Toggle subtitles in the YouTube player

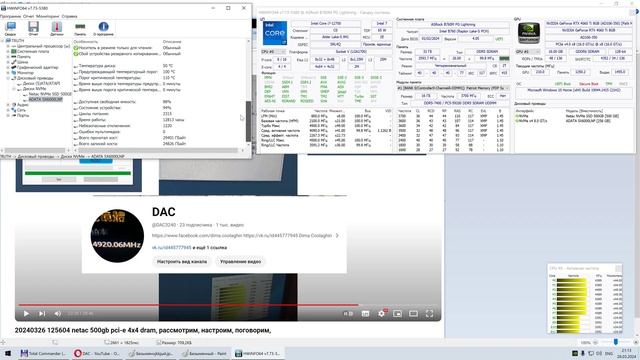pos(365,313)
